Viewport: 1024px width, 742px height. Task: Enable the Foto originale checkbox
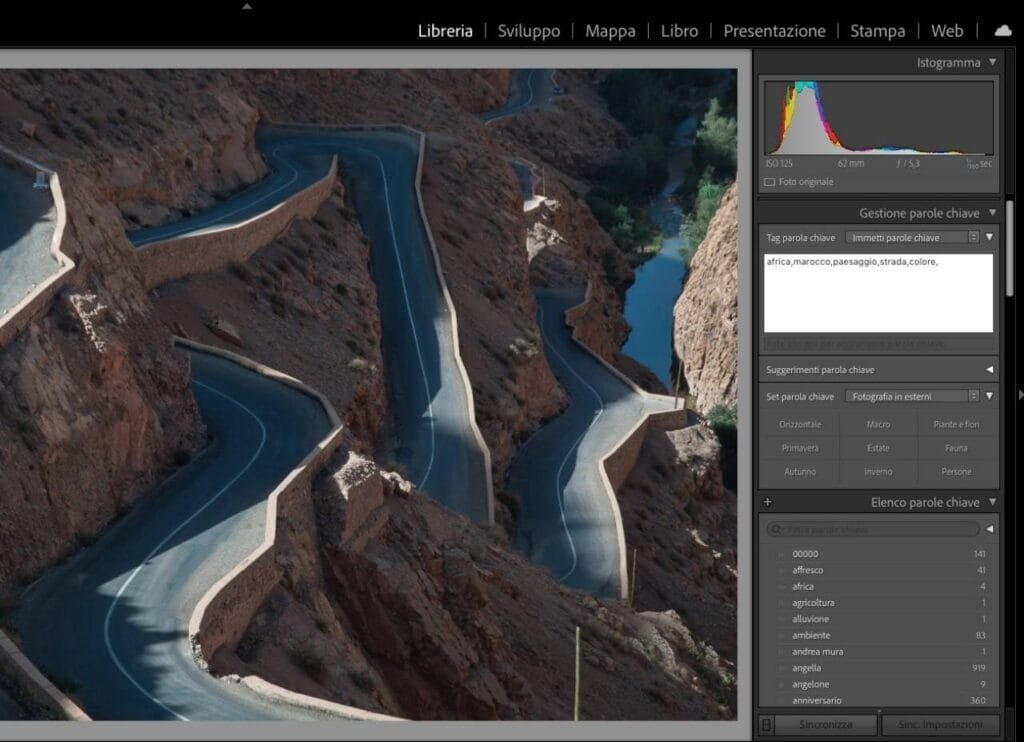point(768,182)
